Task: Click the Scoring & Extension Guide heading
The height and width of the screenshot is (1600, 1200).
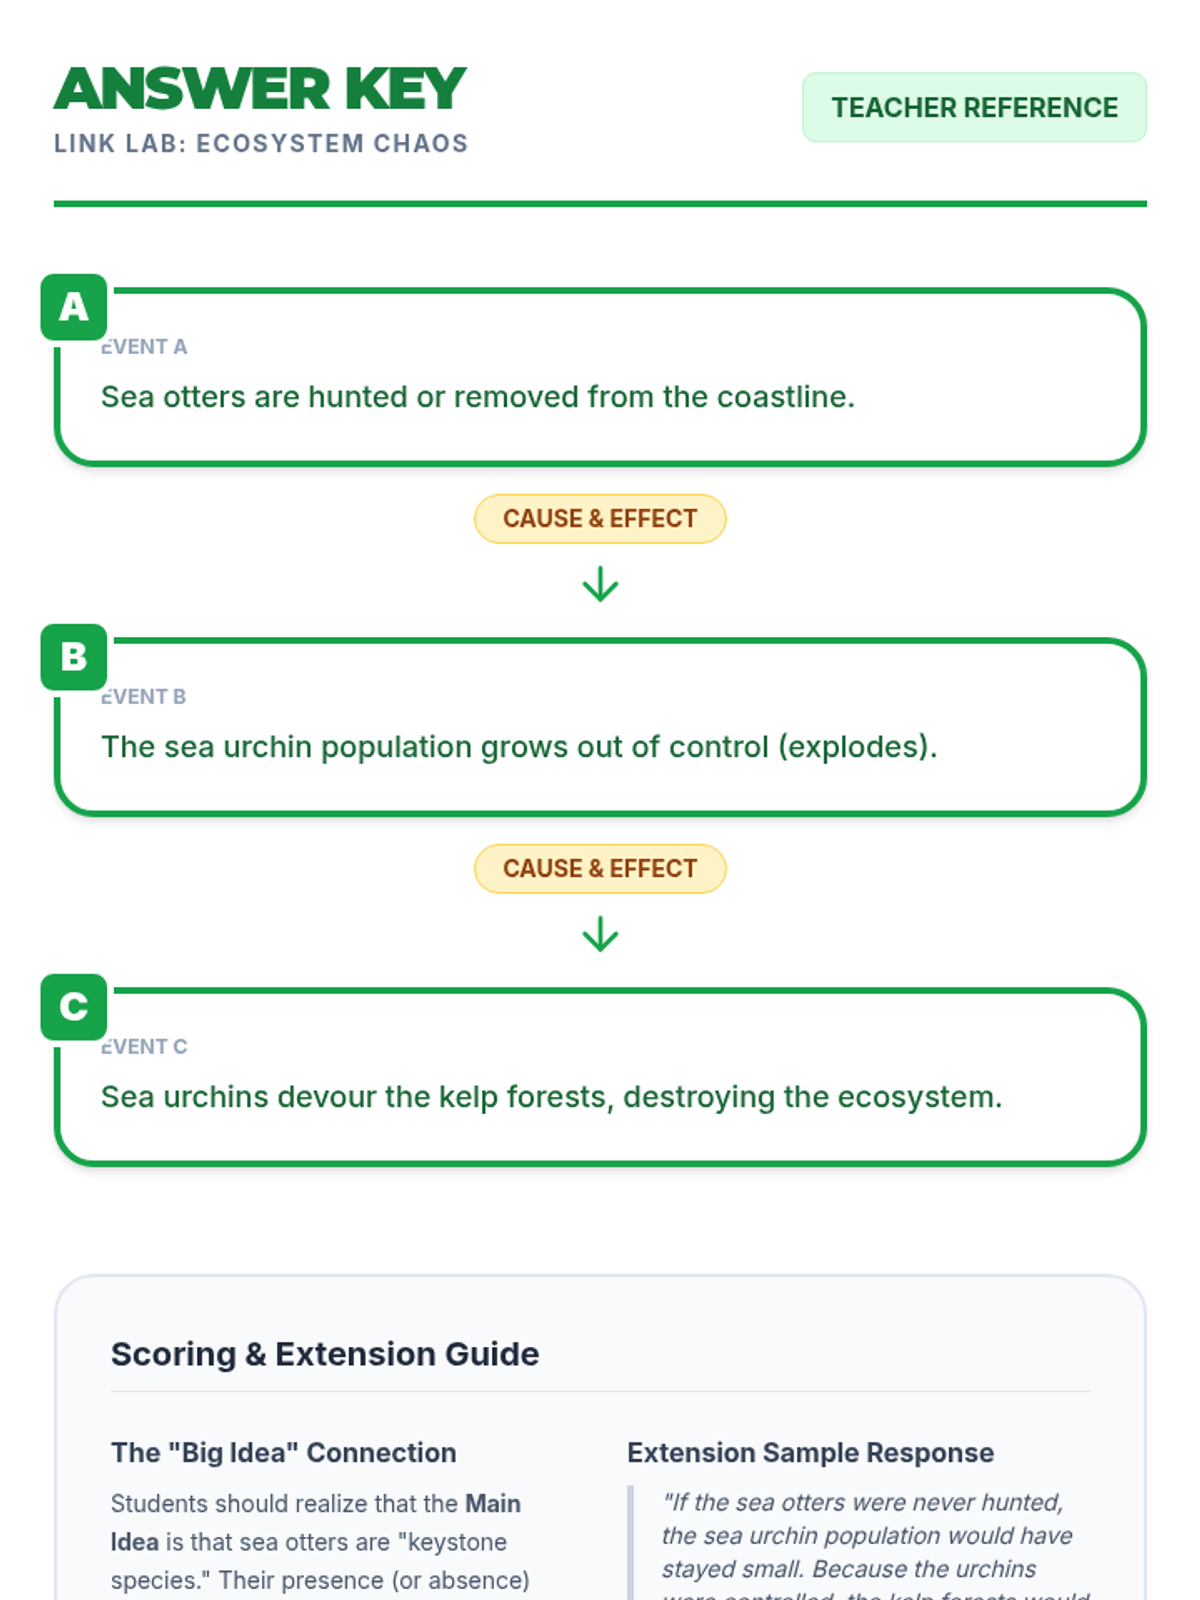Action: point(325,1354)
